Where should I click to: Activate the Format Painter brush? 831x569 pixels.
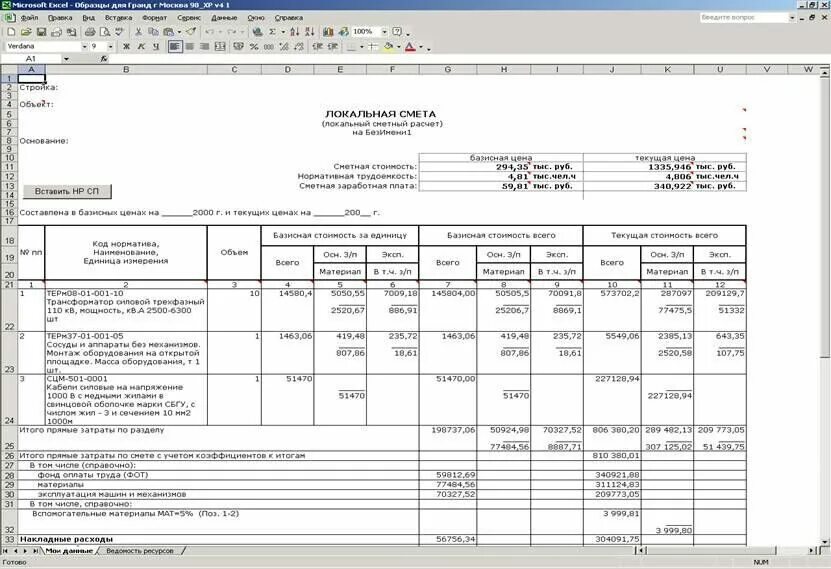pyautogui.click(x=191, y=32)
